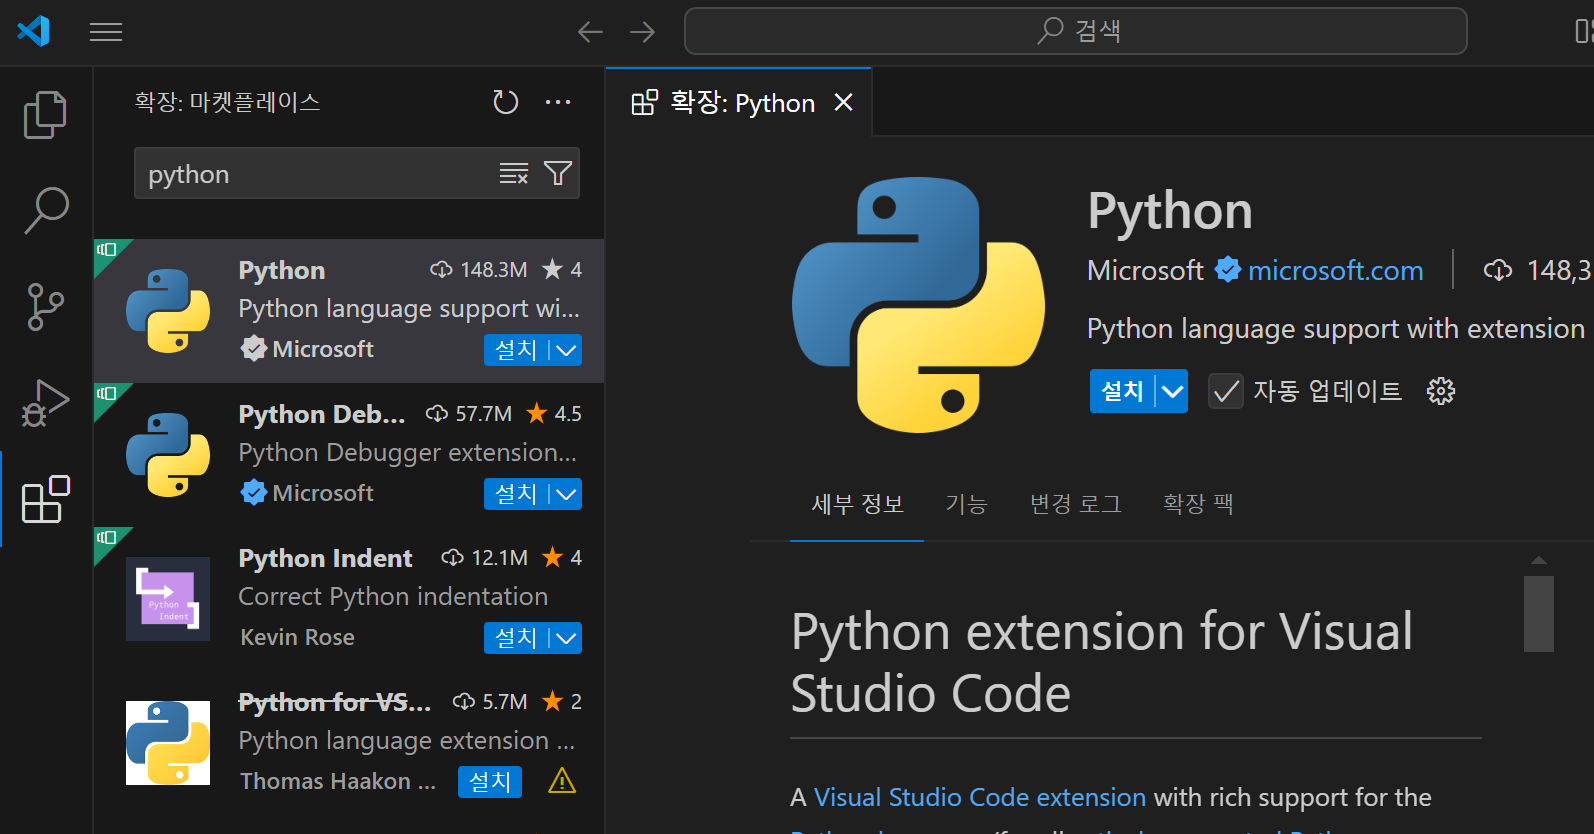Open the Extensions view in activity bar
This screenshot has width=1594, height=834.
(45, 498)
